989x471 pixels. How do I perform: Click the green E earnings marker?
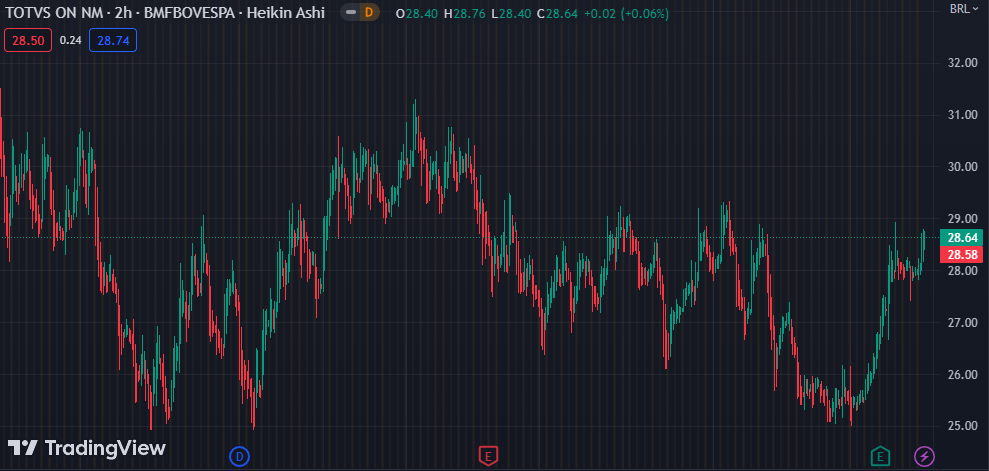coord(881,455)
